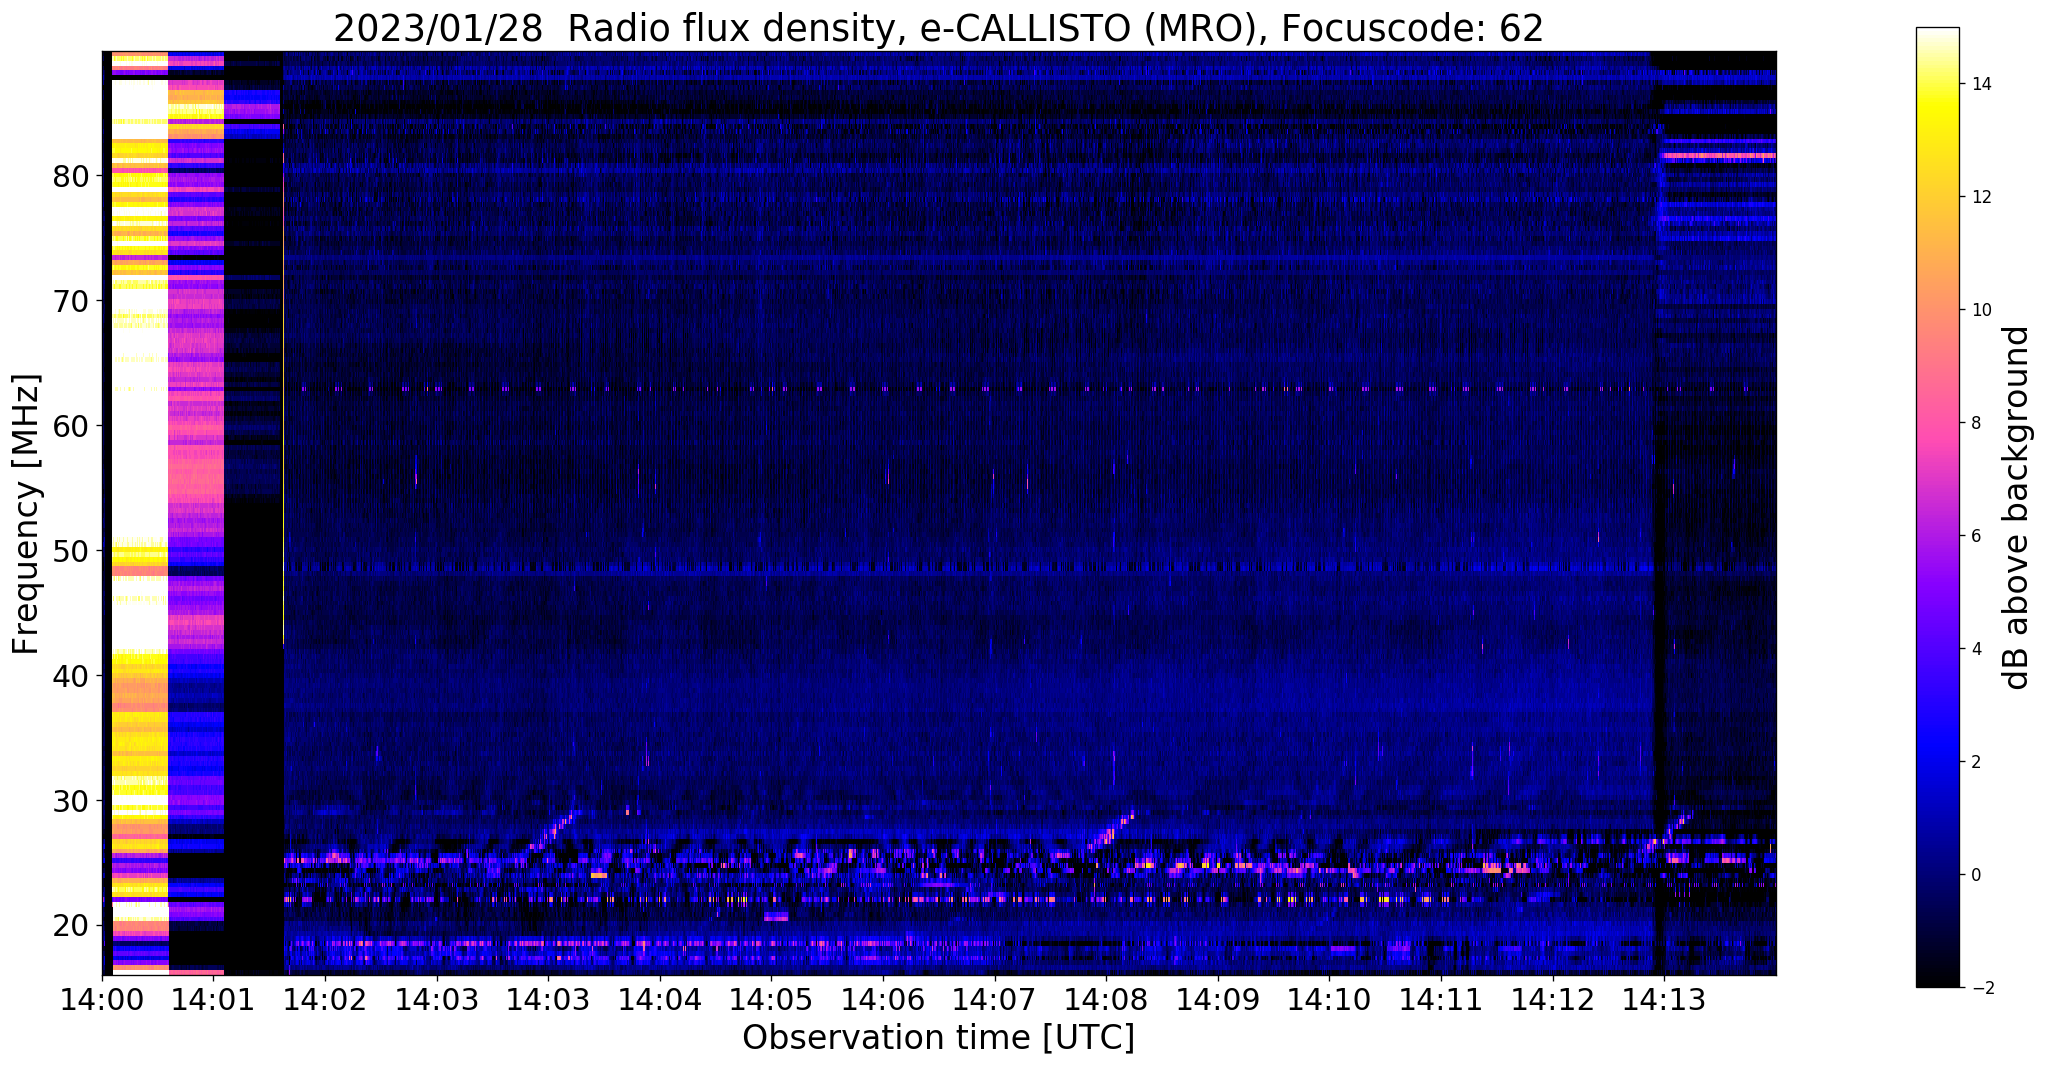Click the 'dB above background' colorbar label

click(x=2017, y=507)
